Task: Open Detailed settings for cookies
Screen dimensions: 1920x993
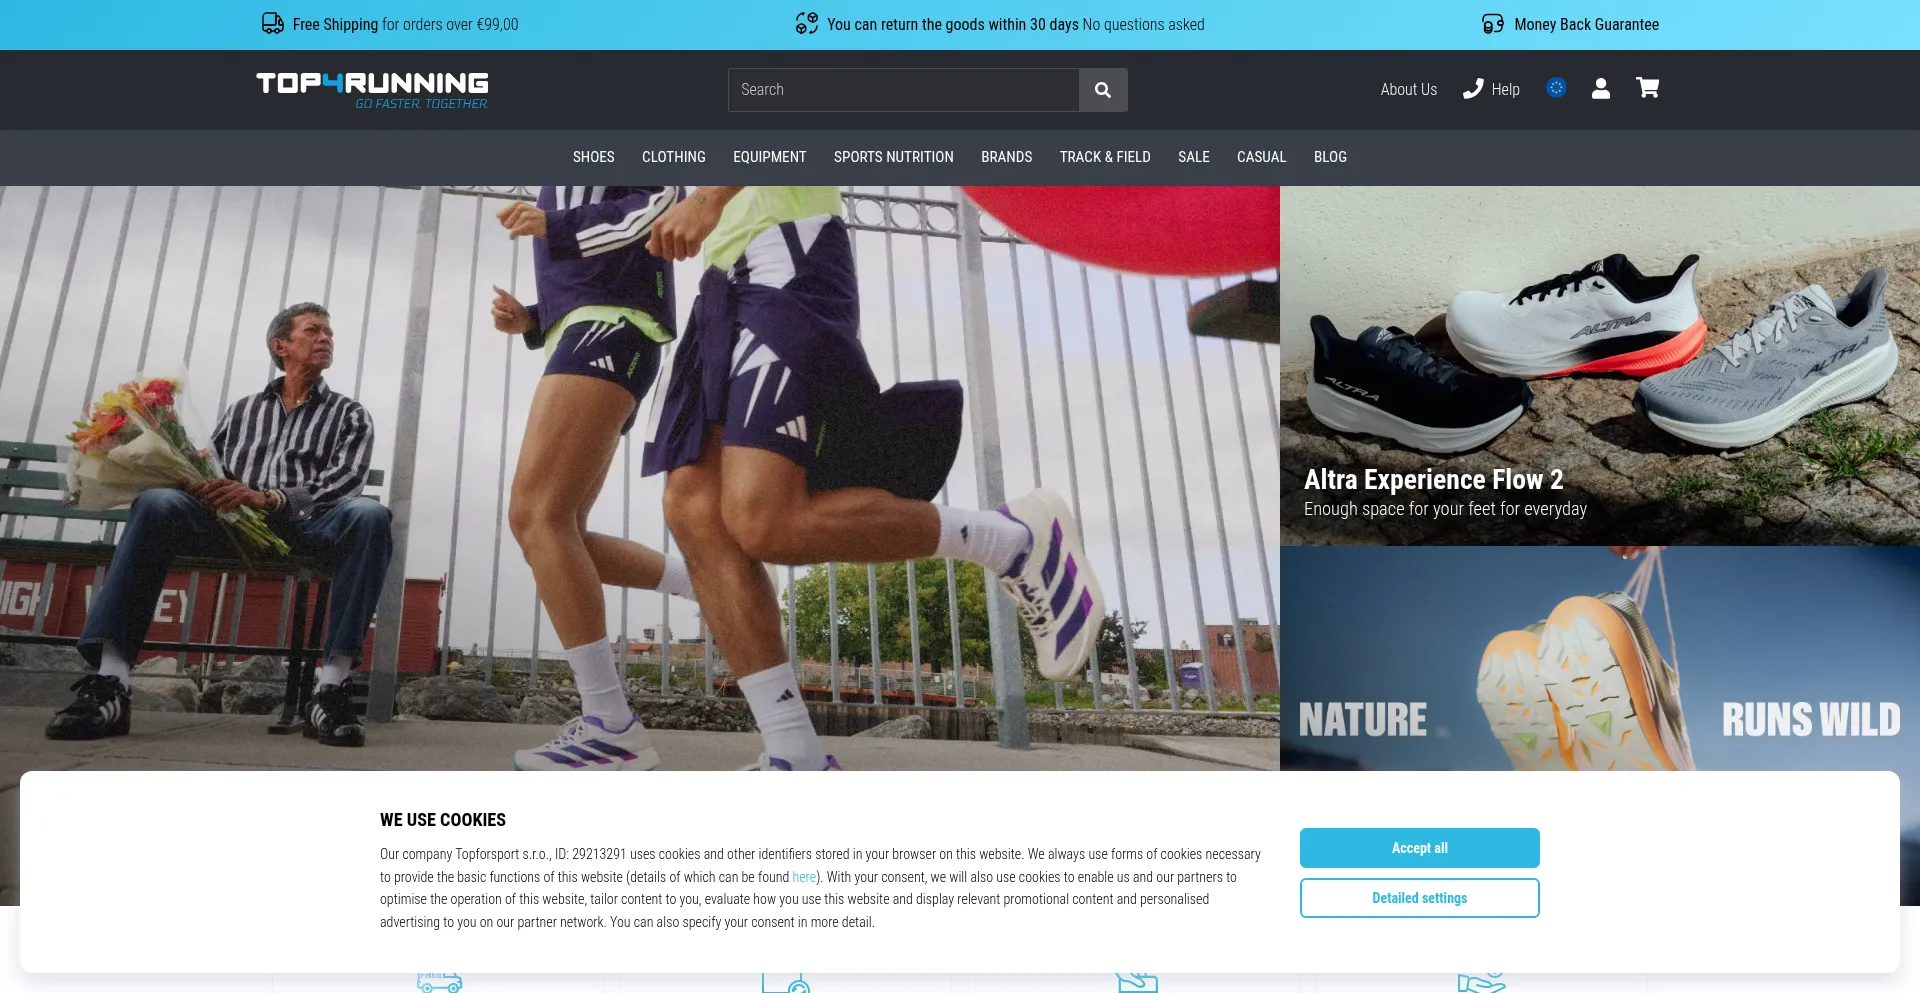Action: click(x=1419, y=898)
